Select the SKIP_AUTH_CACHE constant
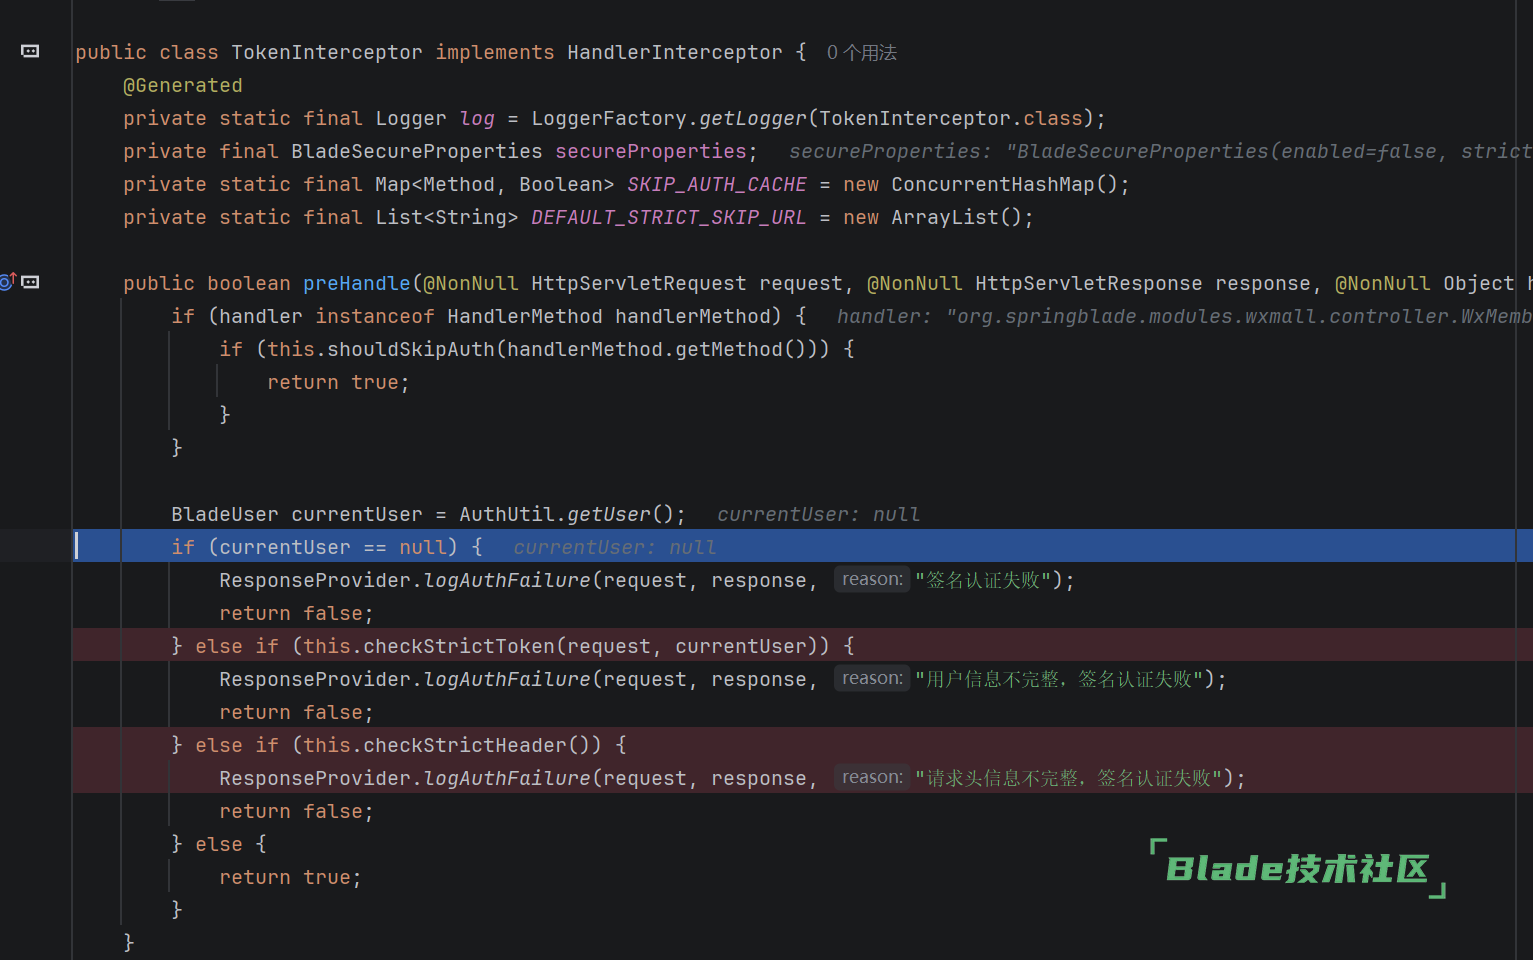 point(716,184)
